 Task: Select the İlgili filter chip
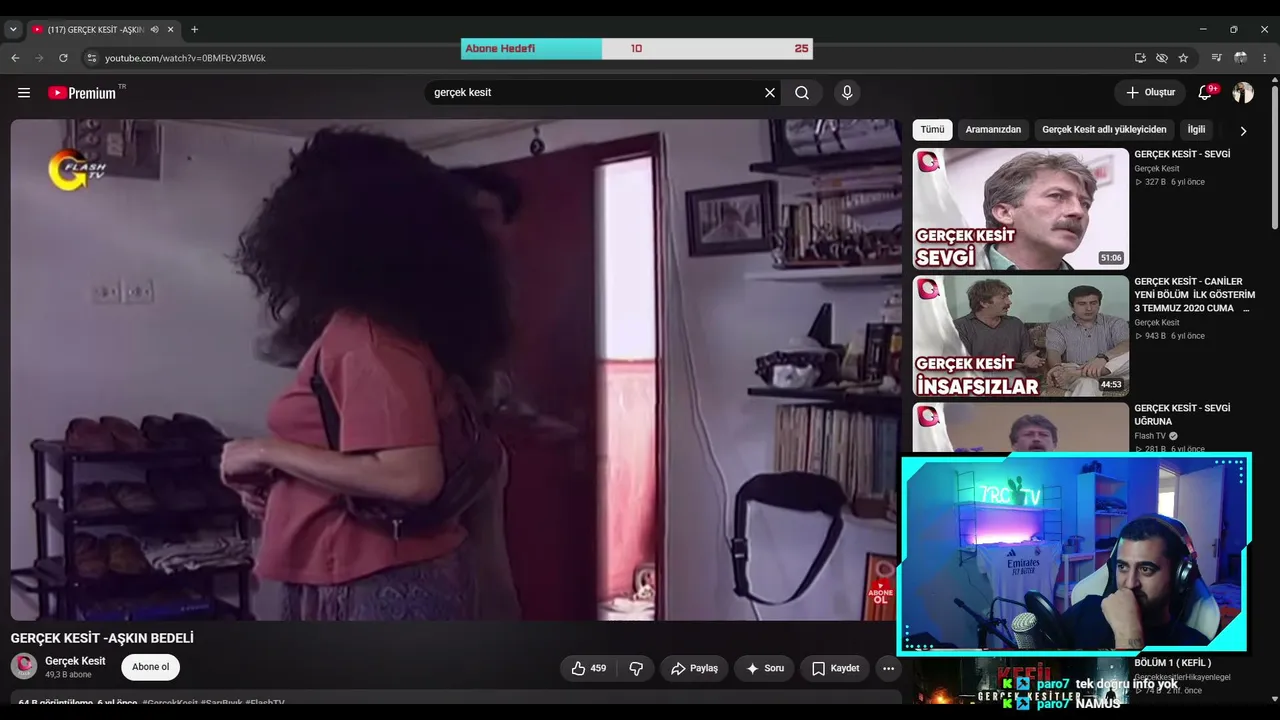(1196, 130)
